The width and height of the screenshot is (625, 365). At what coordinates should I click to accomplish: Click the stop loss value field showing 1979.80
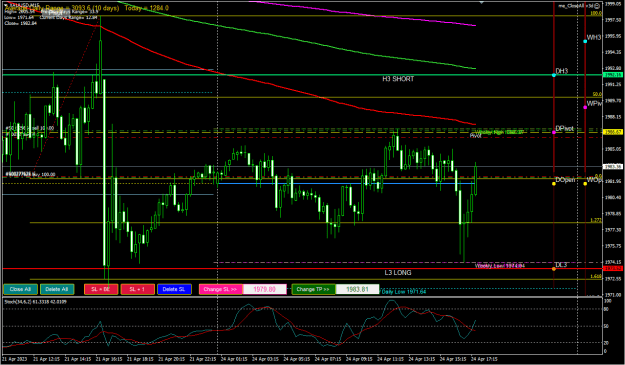point(265,289)
